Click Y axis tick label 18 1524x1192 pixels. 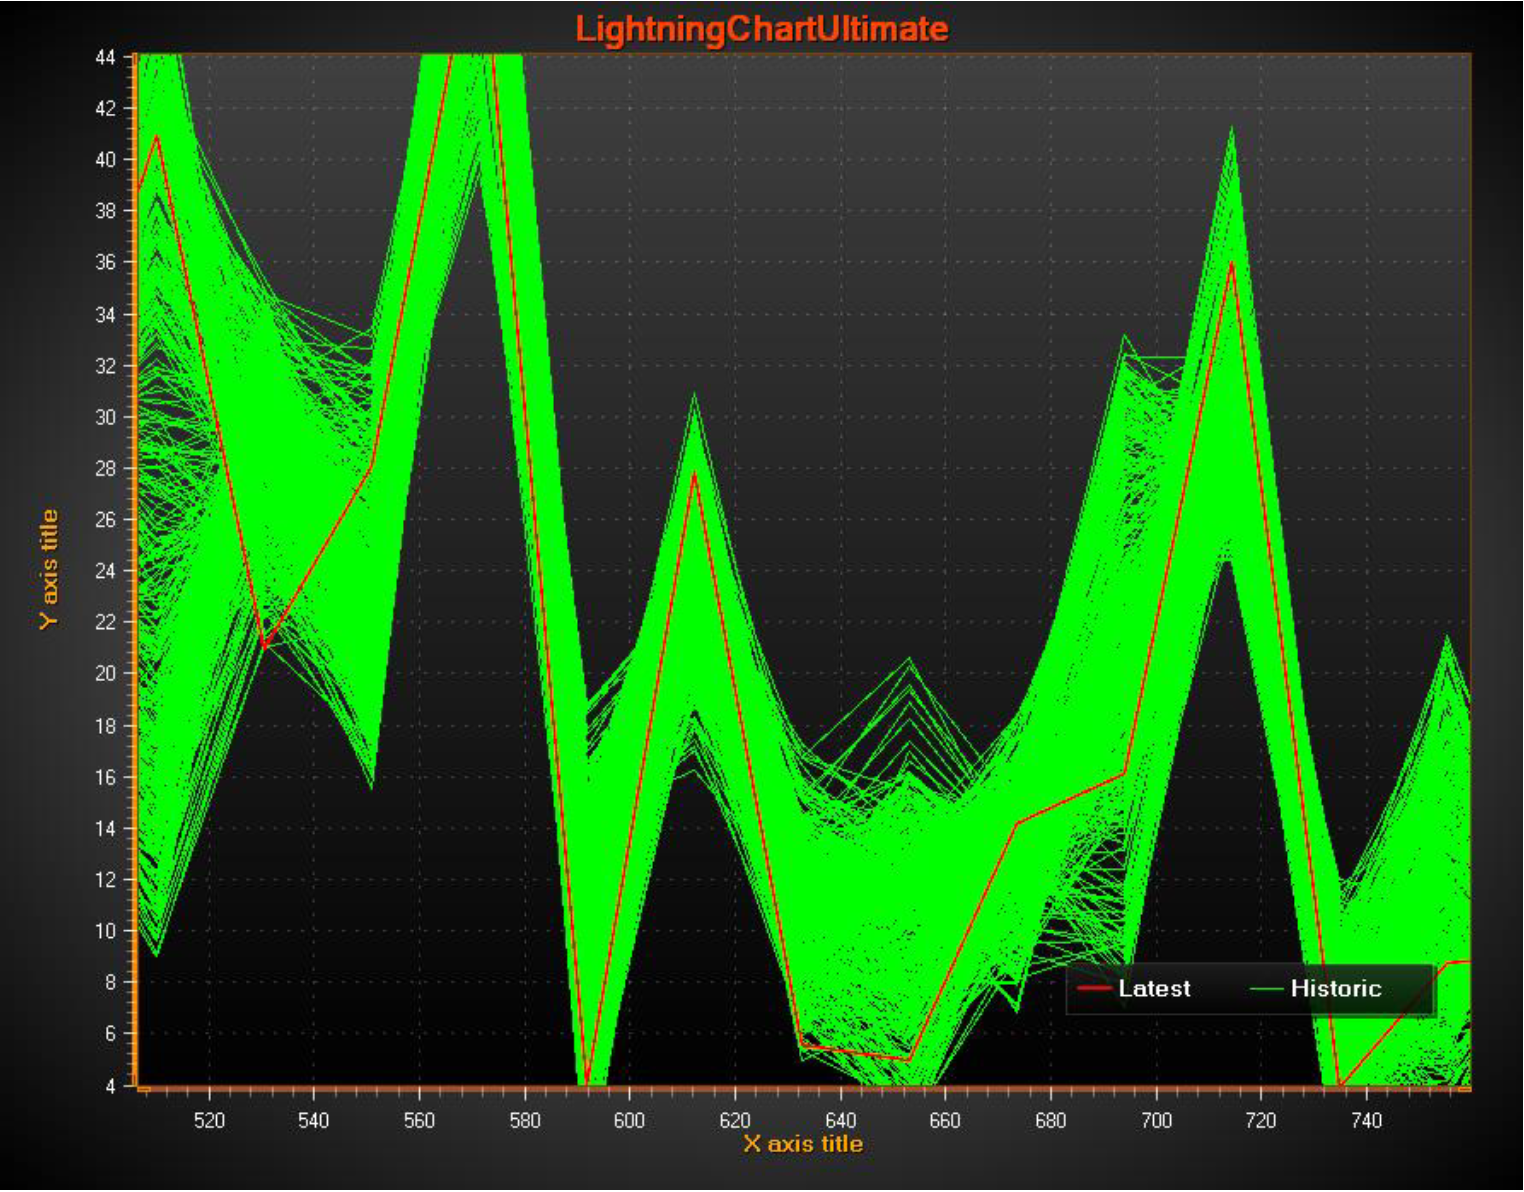pos(106,726)
